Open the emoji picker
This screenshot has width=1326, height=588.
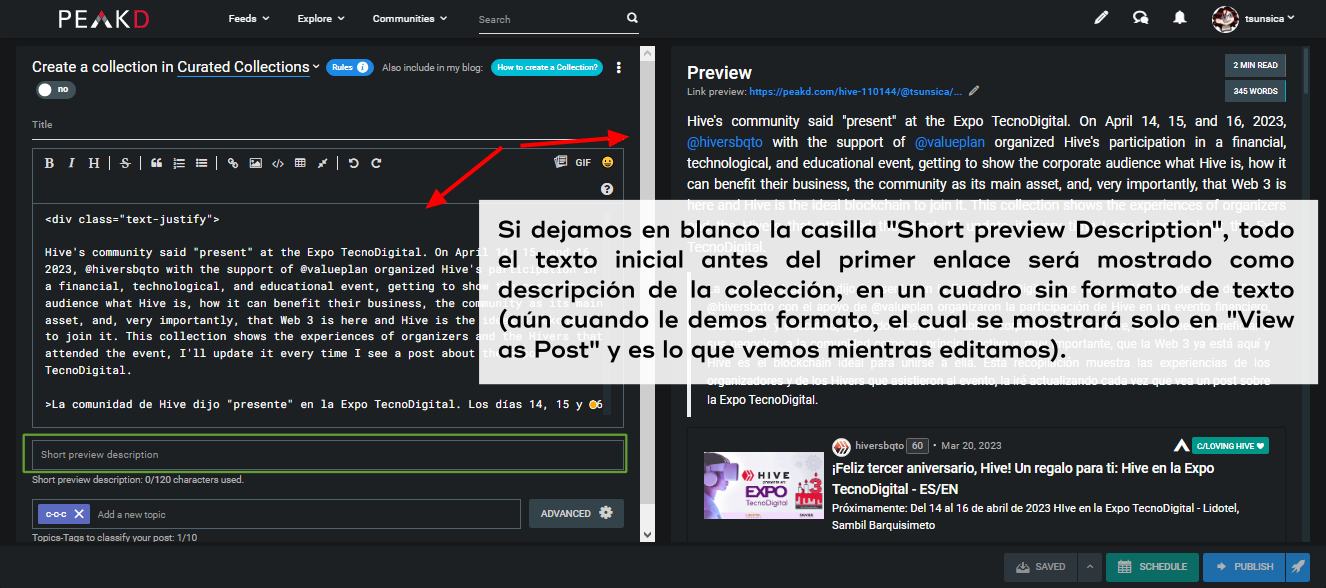(607, 162)
